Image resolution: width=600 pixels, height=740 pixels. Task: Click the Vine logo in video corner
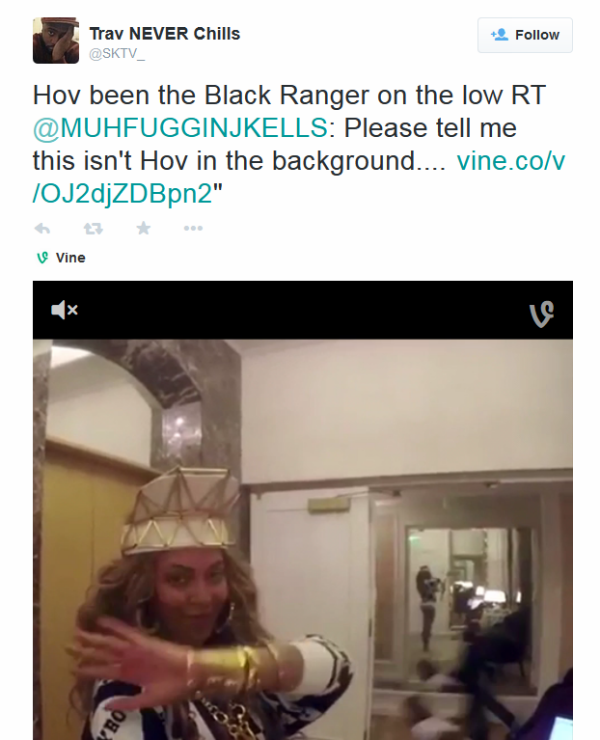[x=541, y=314]
